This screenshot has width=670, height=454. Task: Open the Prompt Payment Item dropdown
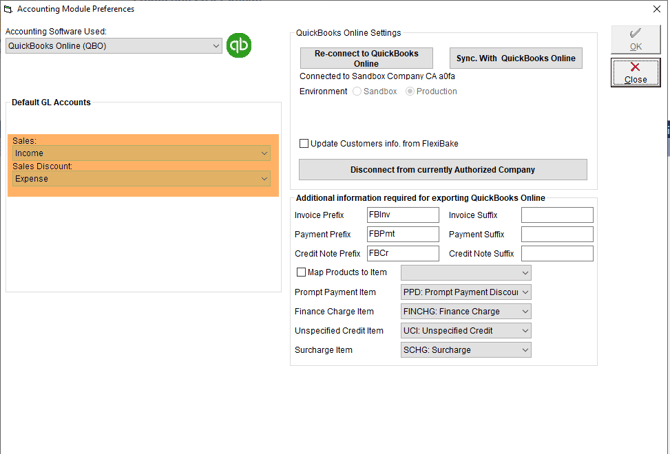466,292
